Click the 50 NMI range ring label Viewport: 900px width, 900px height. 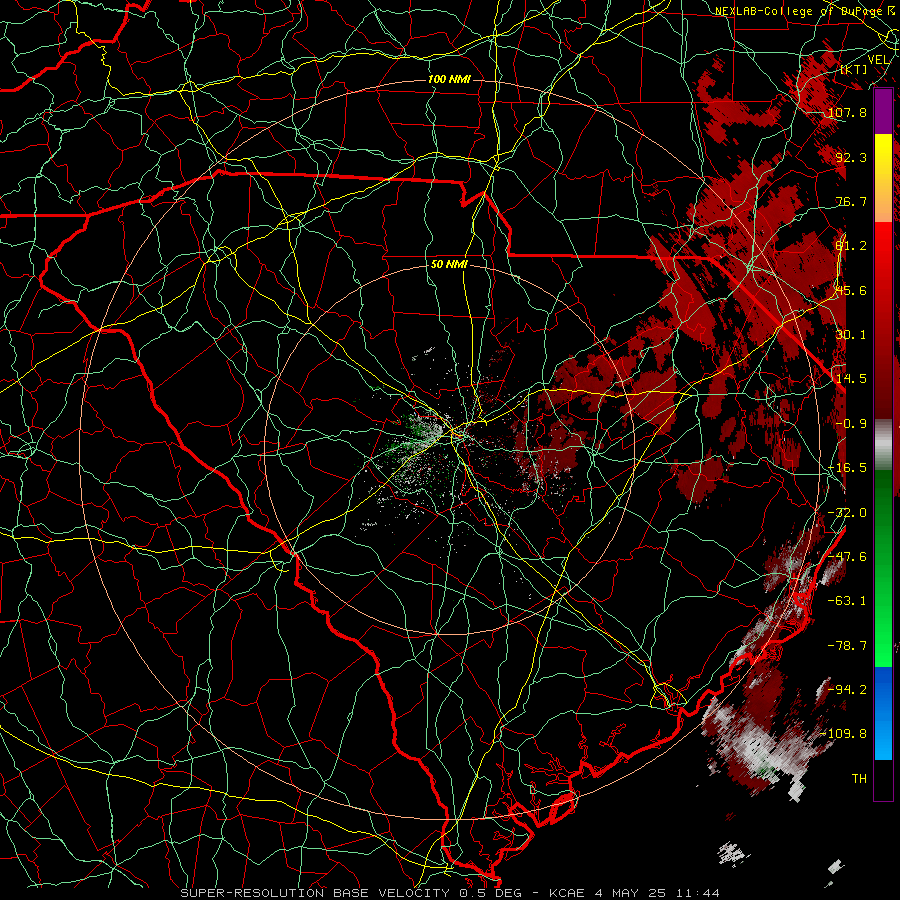(449, 265)
